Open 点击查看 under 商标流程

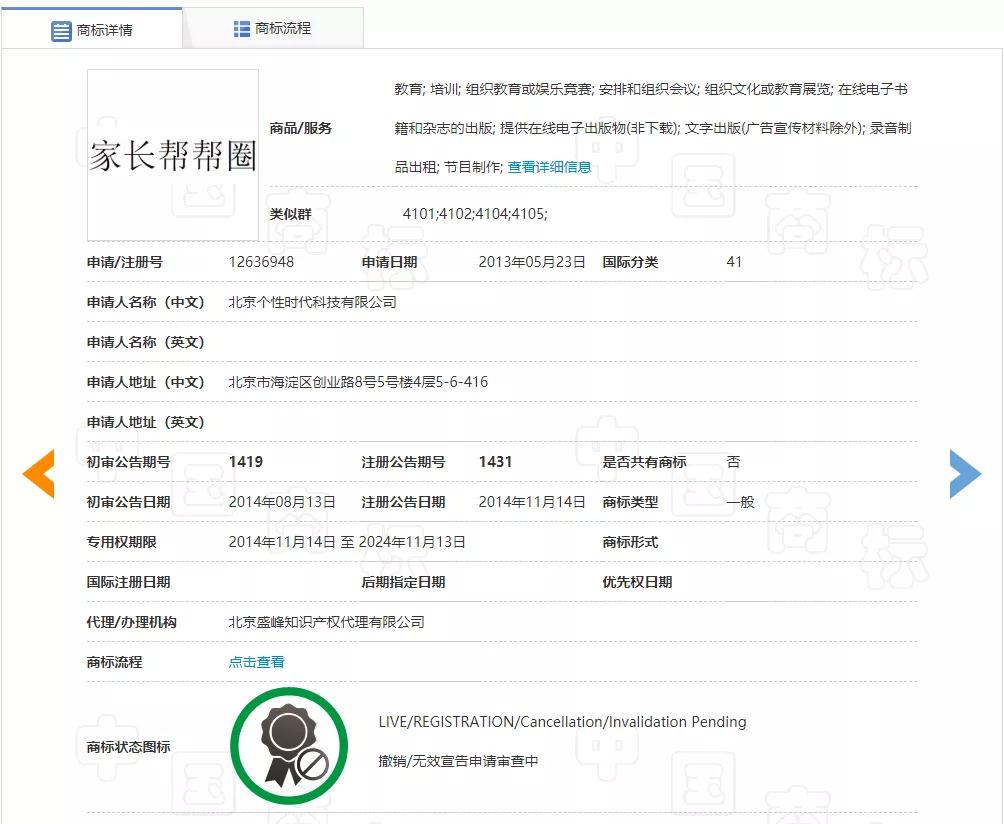pyautogui.click(x=256, y=662)
